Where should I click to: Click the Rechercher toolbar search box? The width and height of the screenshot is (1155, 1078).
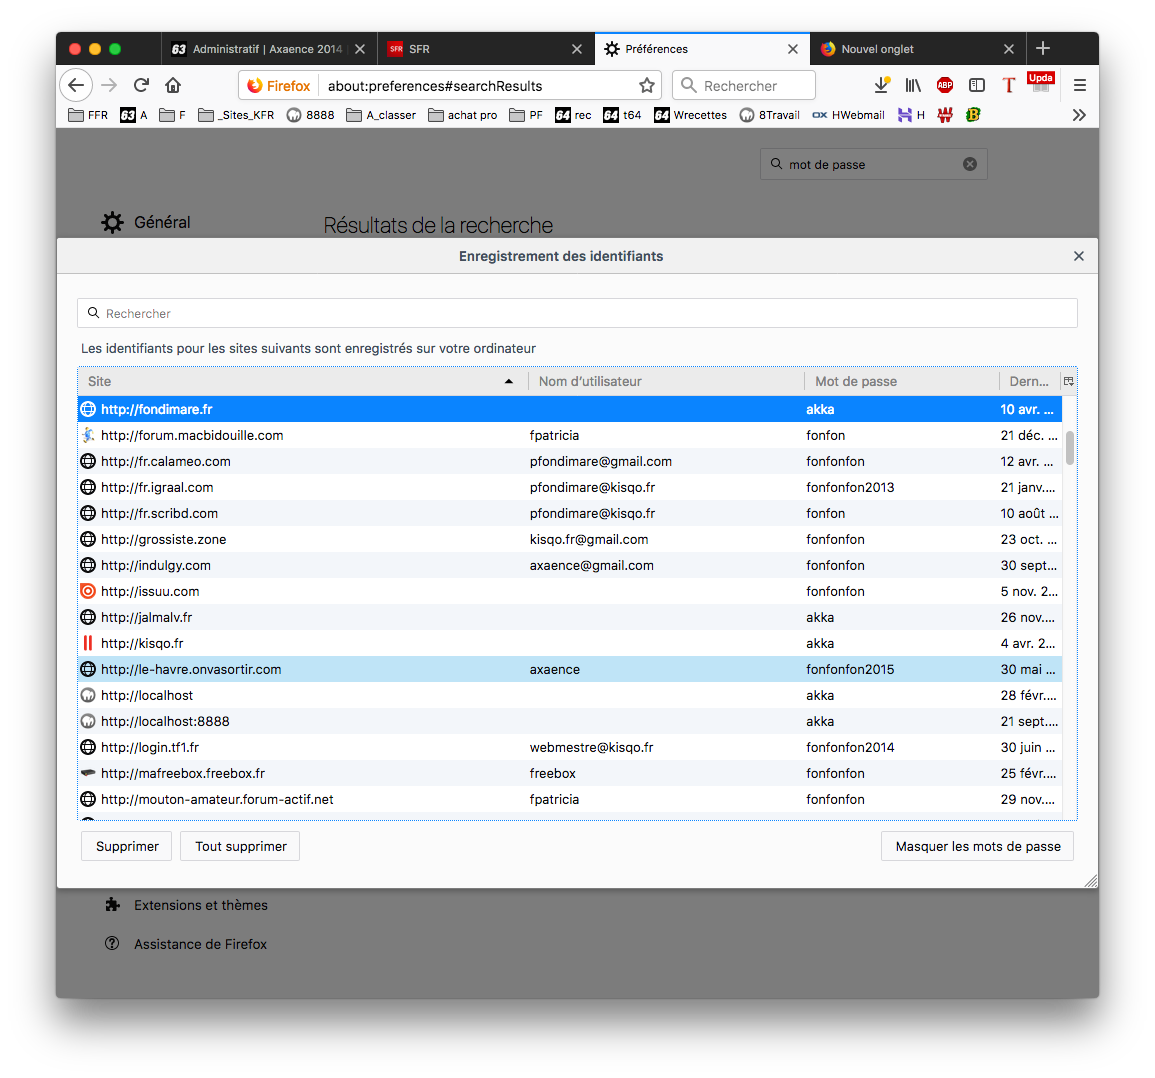(744, 85)
